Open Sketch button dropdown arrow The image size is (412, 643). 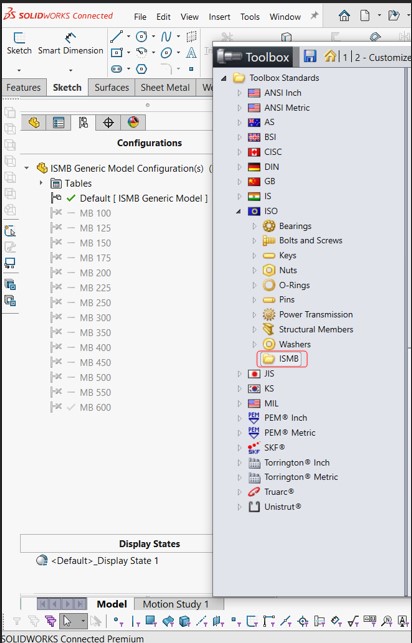(19, 70)
